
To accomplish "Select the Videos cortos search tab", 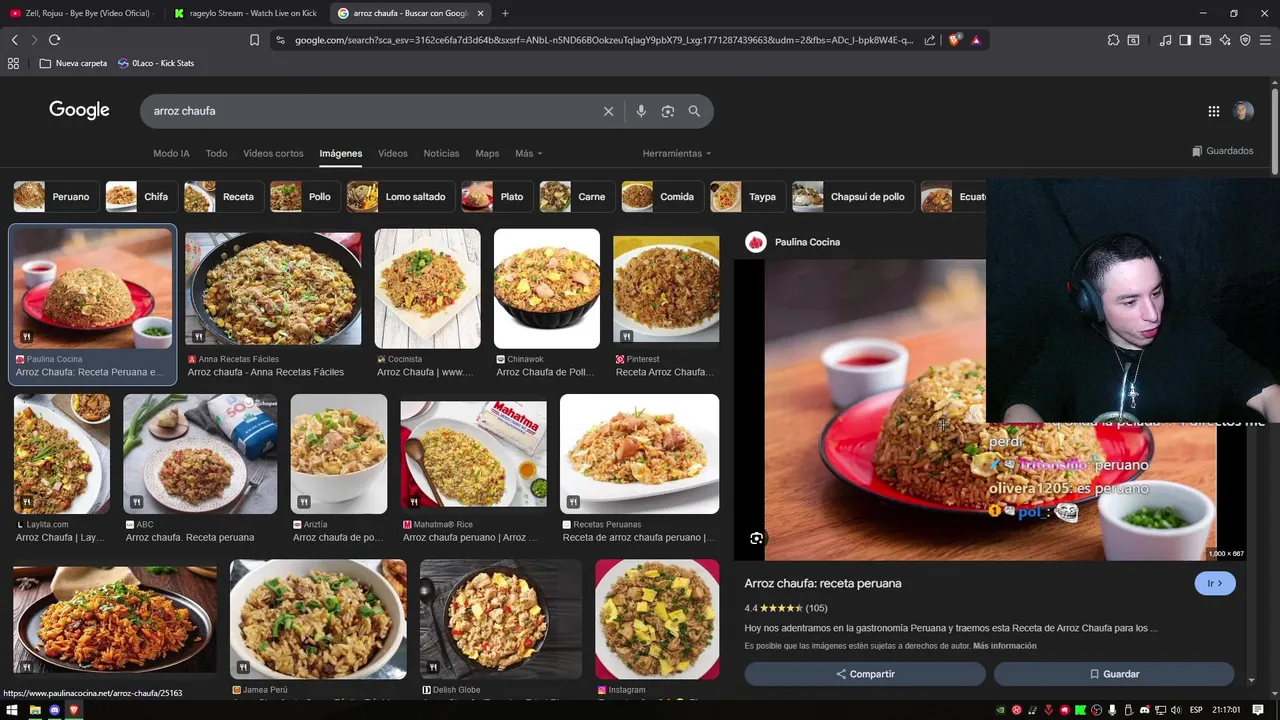I will 273,154.
